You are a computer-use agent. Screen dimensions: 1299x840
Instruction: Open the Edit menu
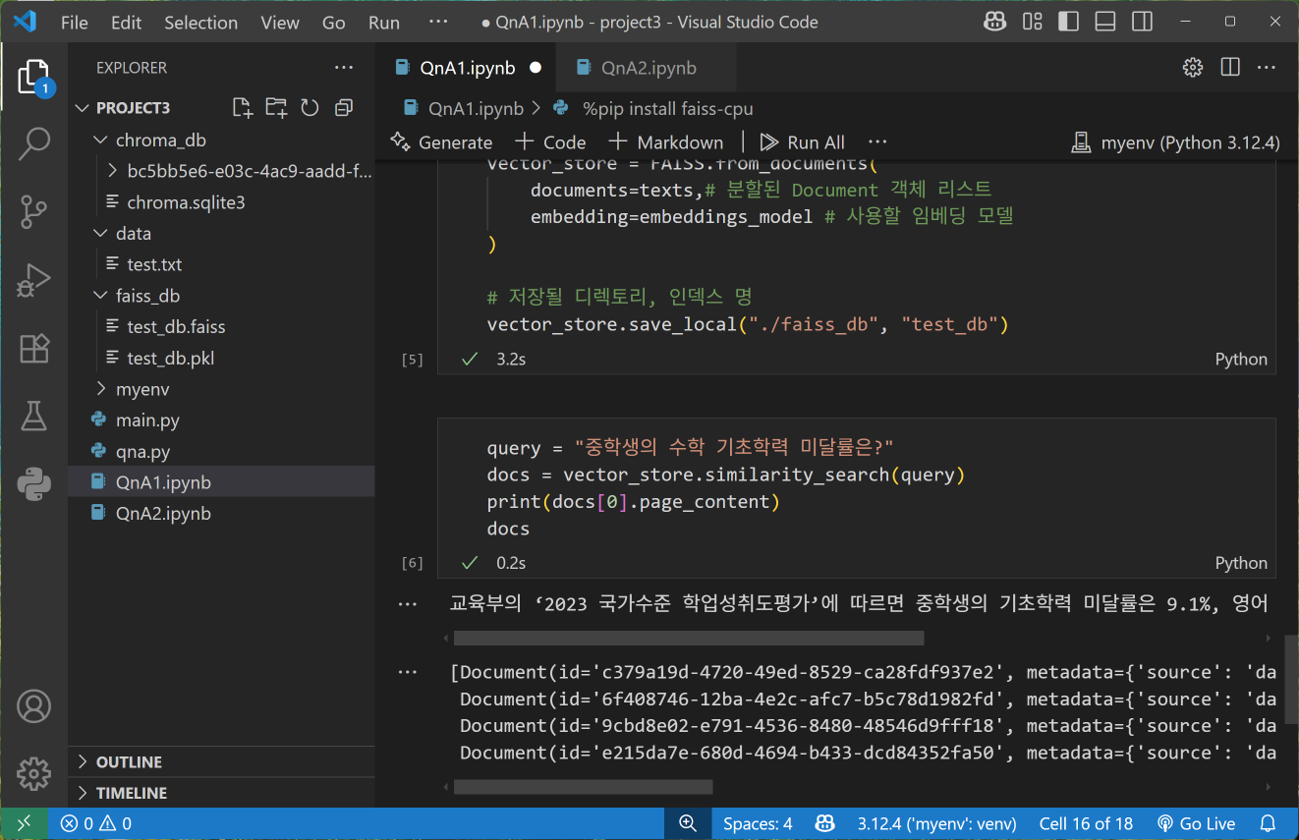[126, 22]
